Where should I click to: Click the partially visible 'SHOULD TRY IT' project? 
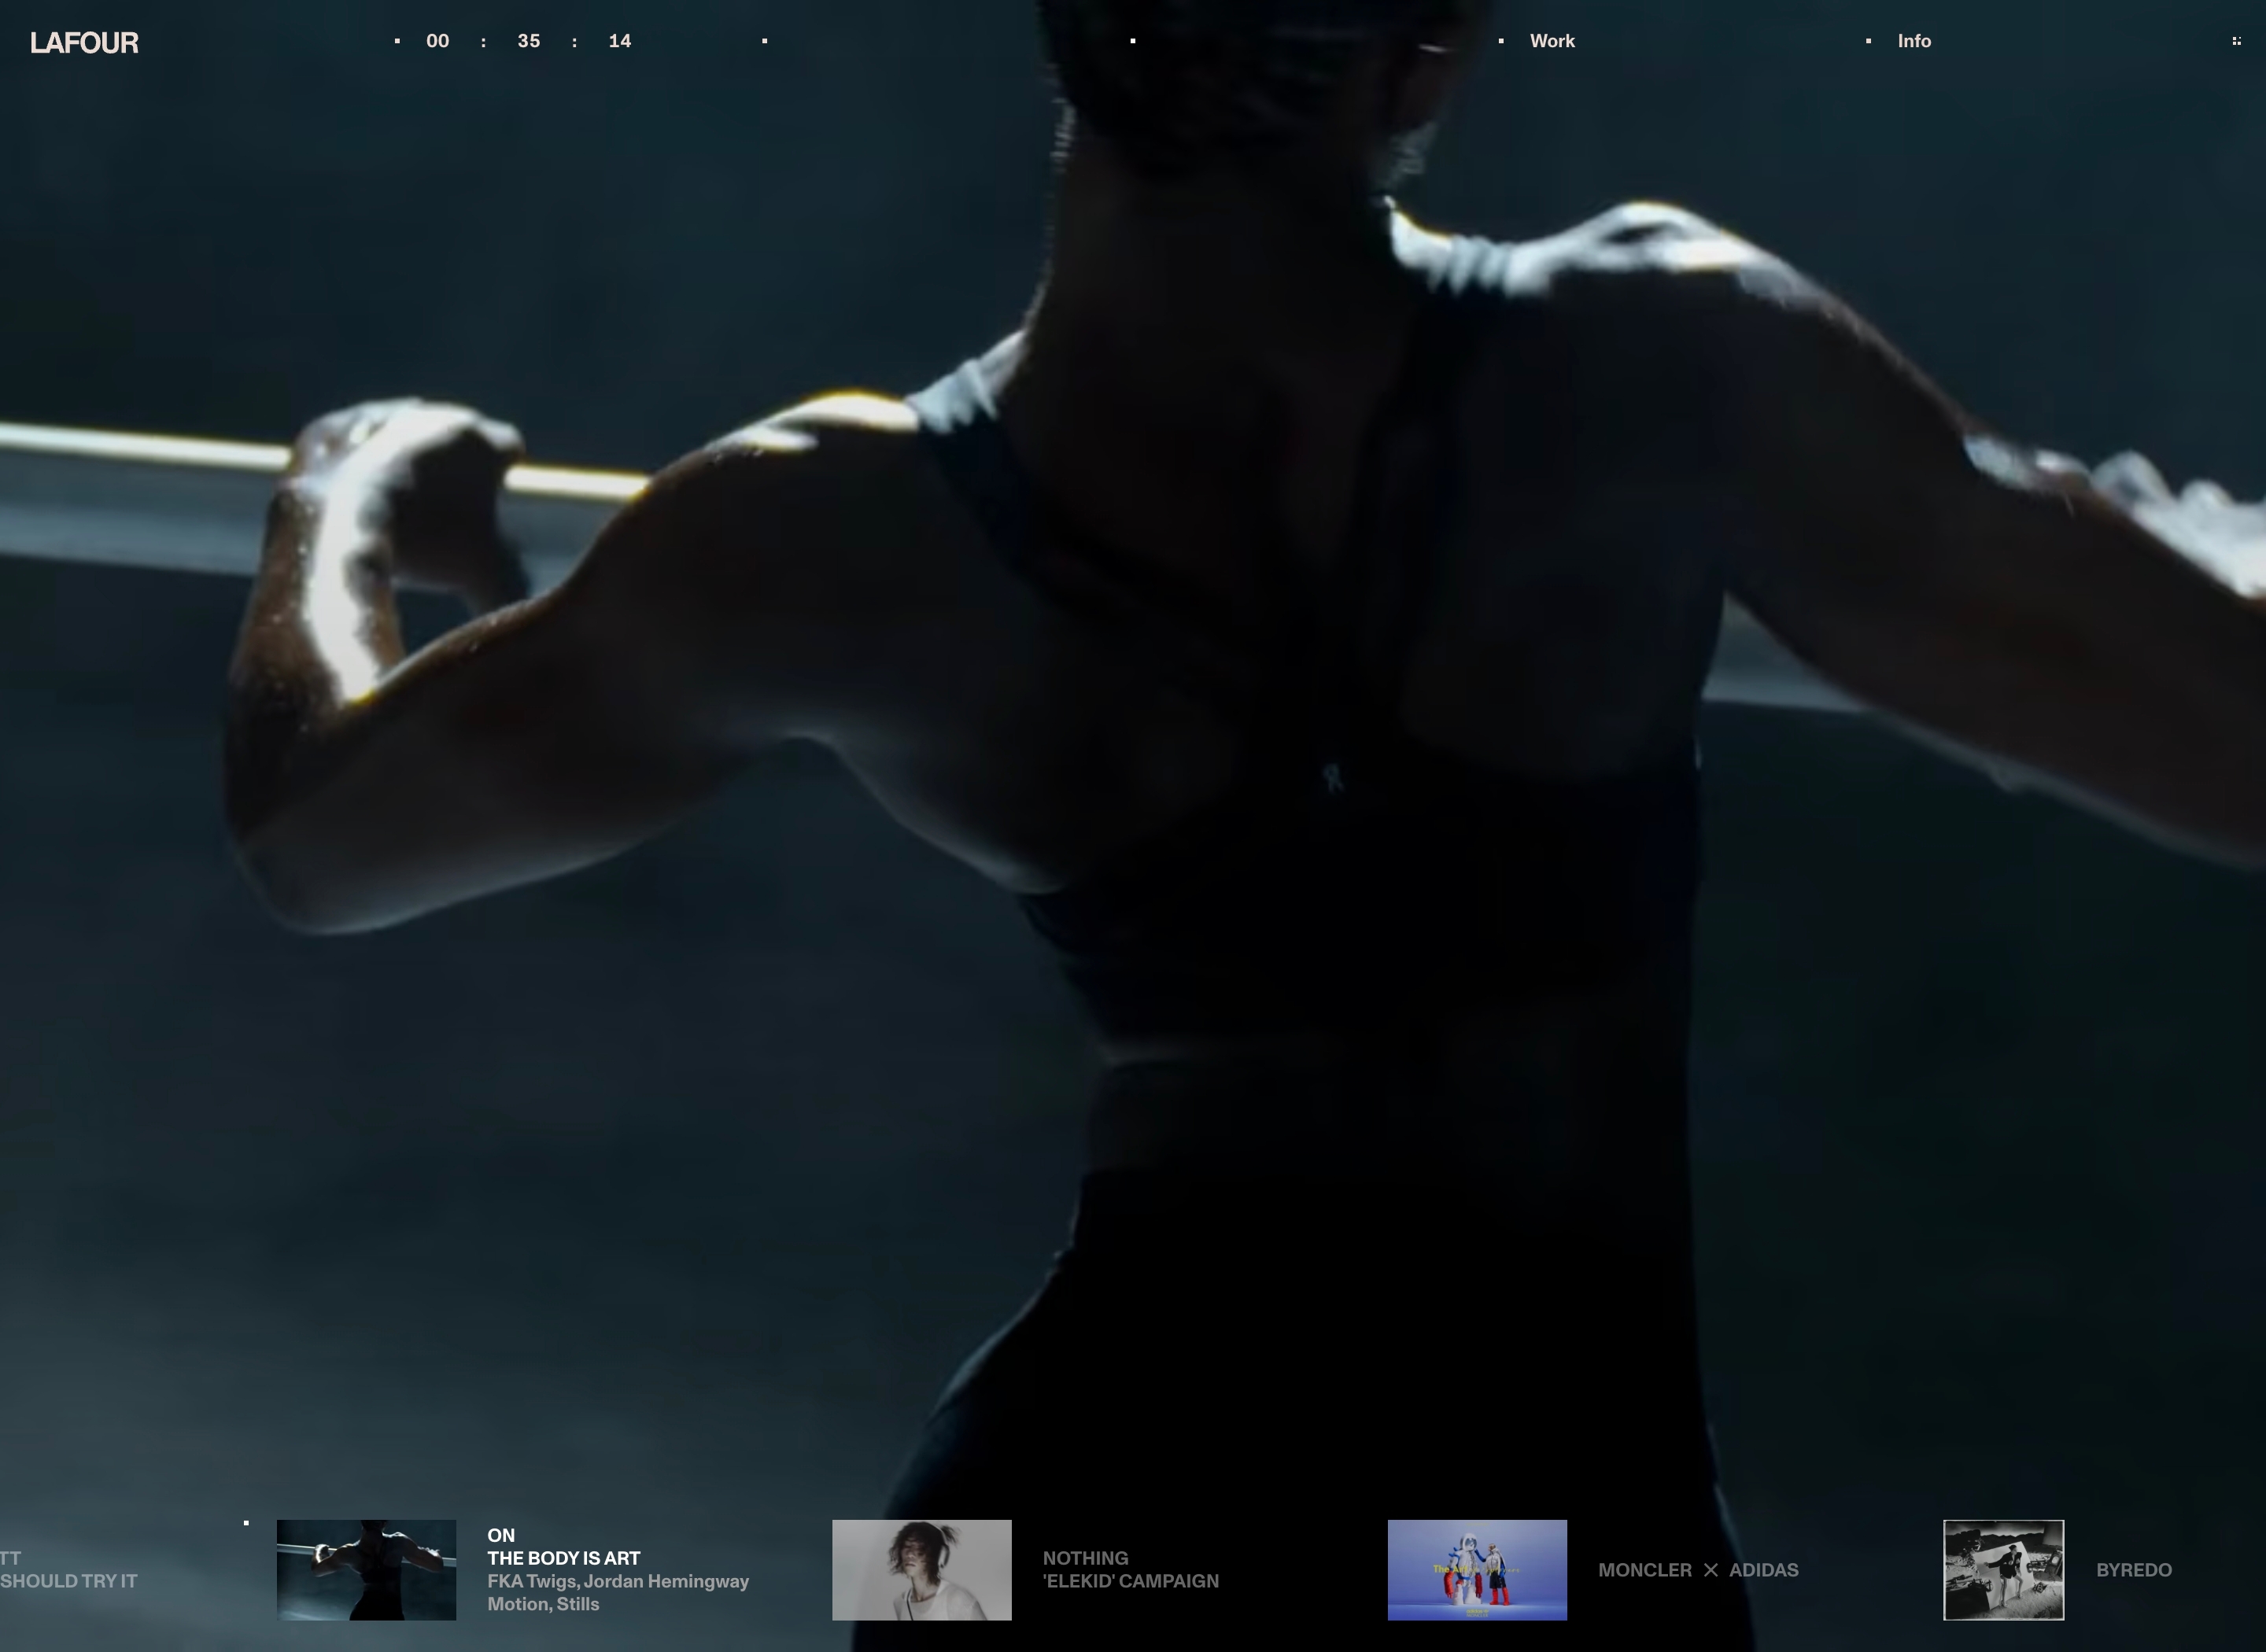(68, 1581)
